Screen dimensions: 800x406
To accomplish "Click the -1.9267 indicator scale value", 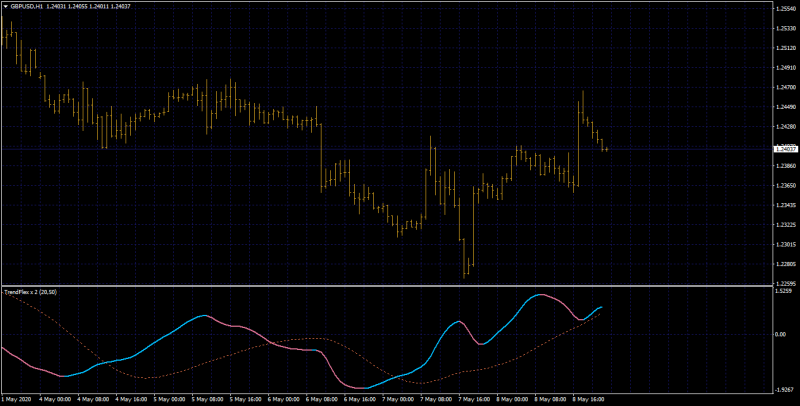I will coord(784,389).
